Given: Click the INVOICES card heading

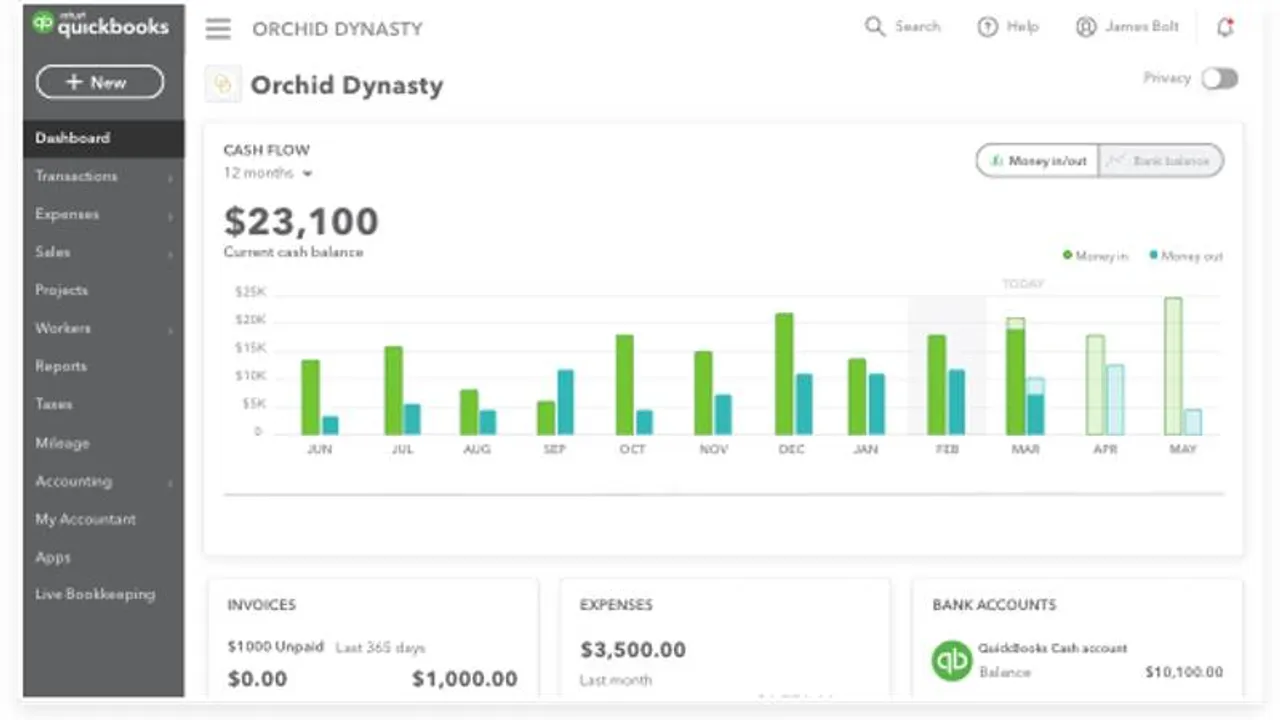Looking at the screenshot, I should 261,605.
